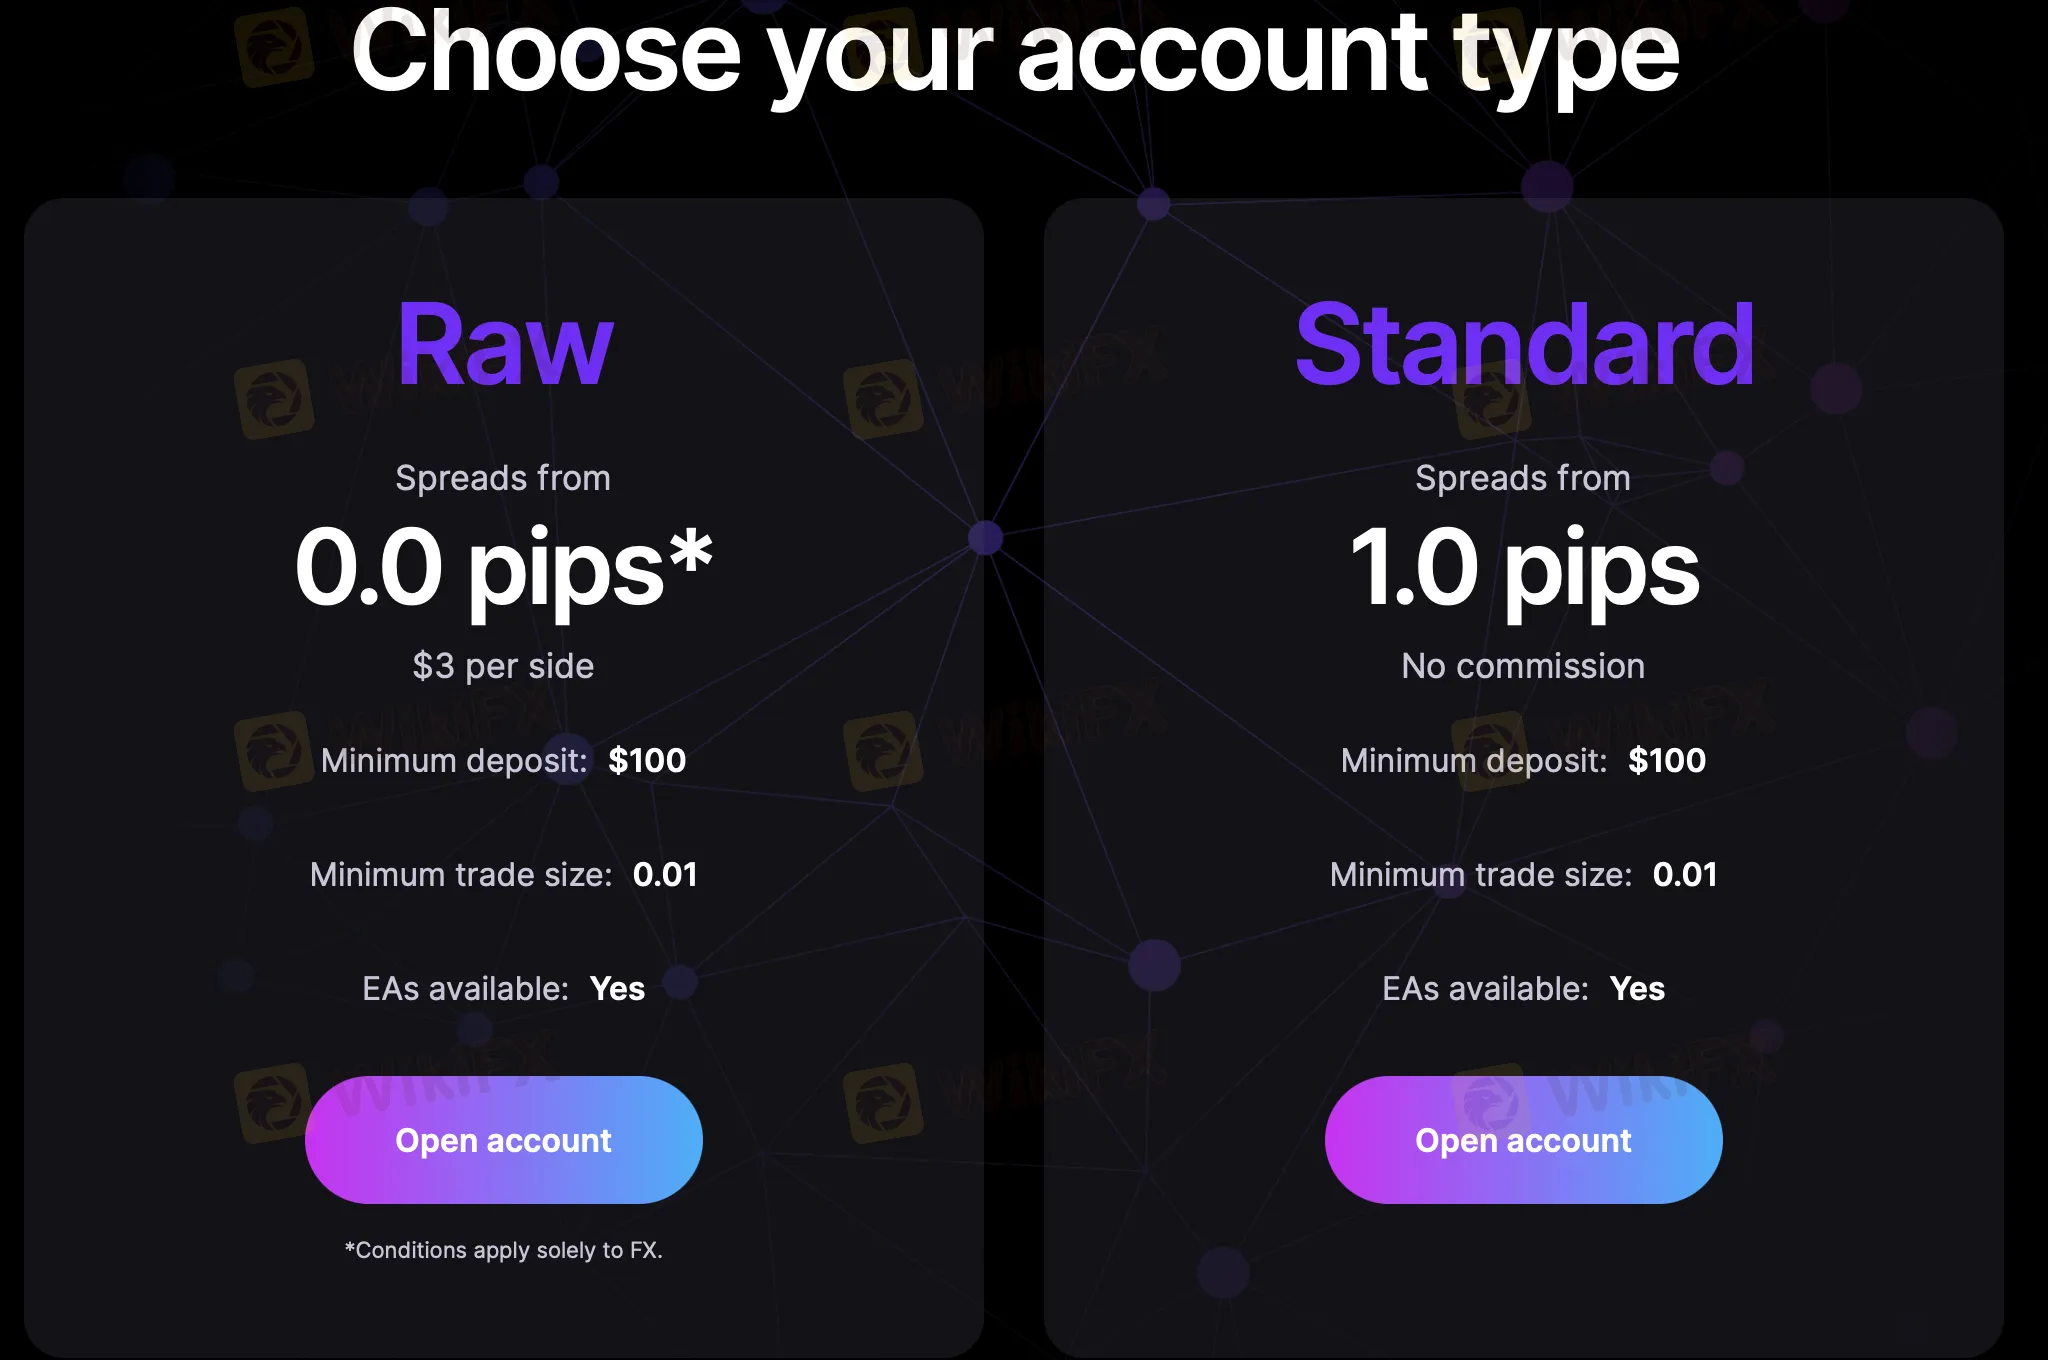Click the Raw card's "EAs available:" label
2048x1360 pixels.
465,989
